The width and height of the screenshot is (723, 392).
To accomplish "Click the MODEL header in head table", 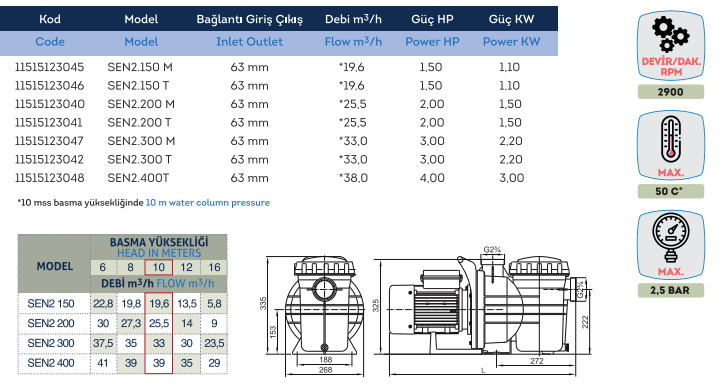I will tap(55, 266).
